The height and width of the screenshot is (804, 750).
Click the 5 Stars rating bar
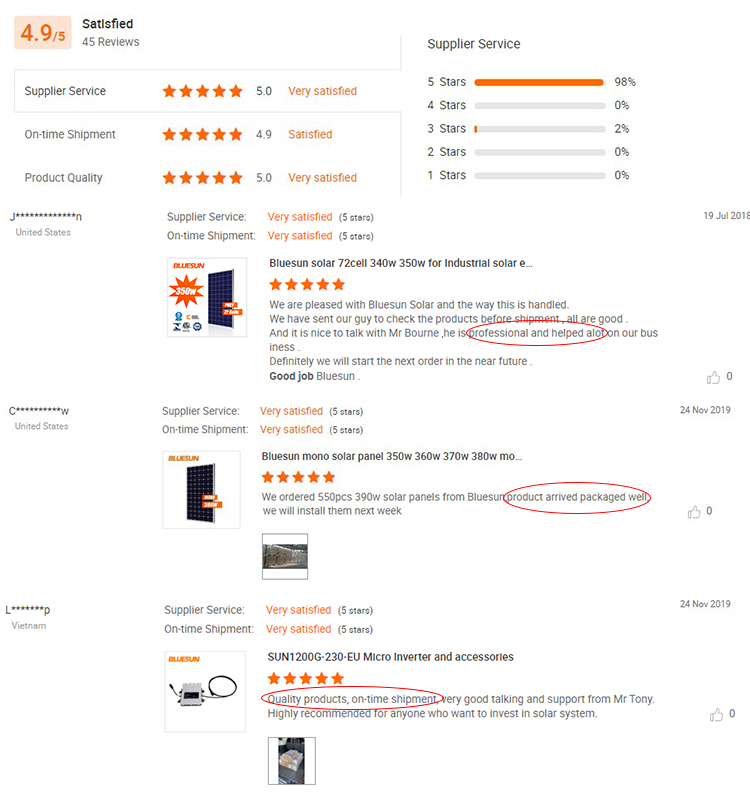click(x=539, y=82)
